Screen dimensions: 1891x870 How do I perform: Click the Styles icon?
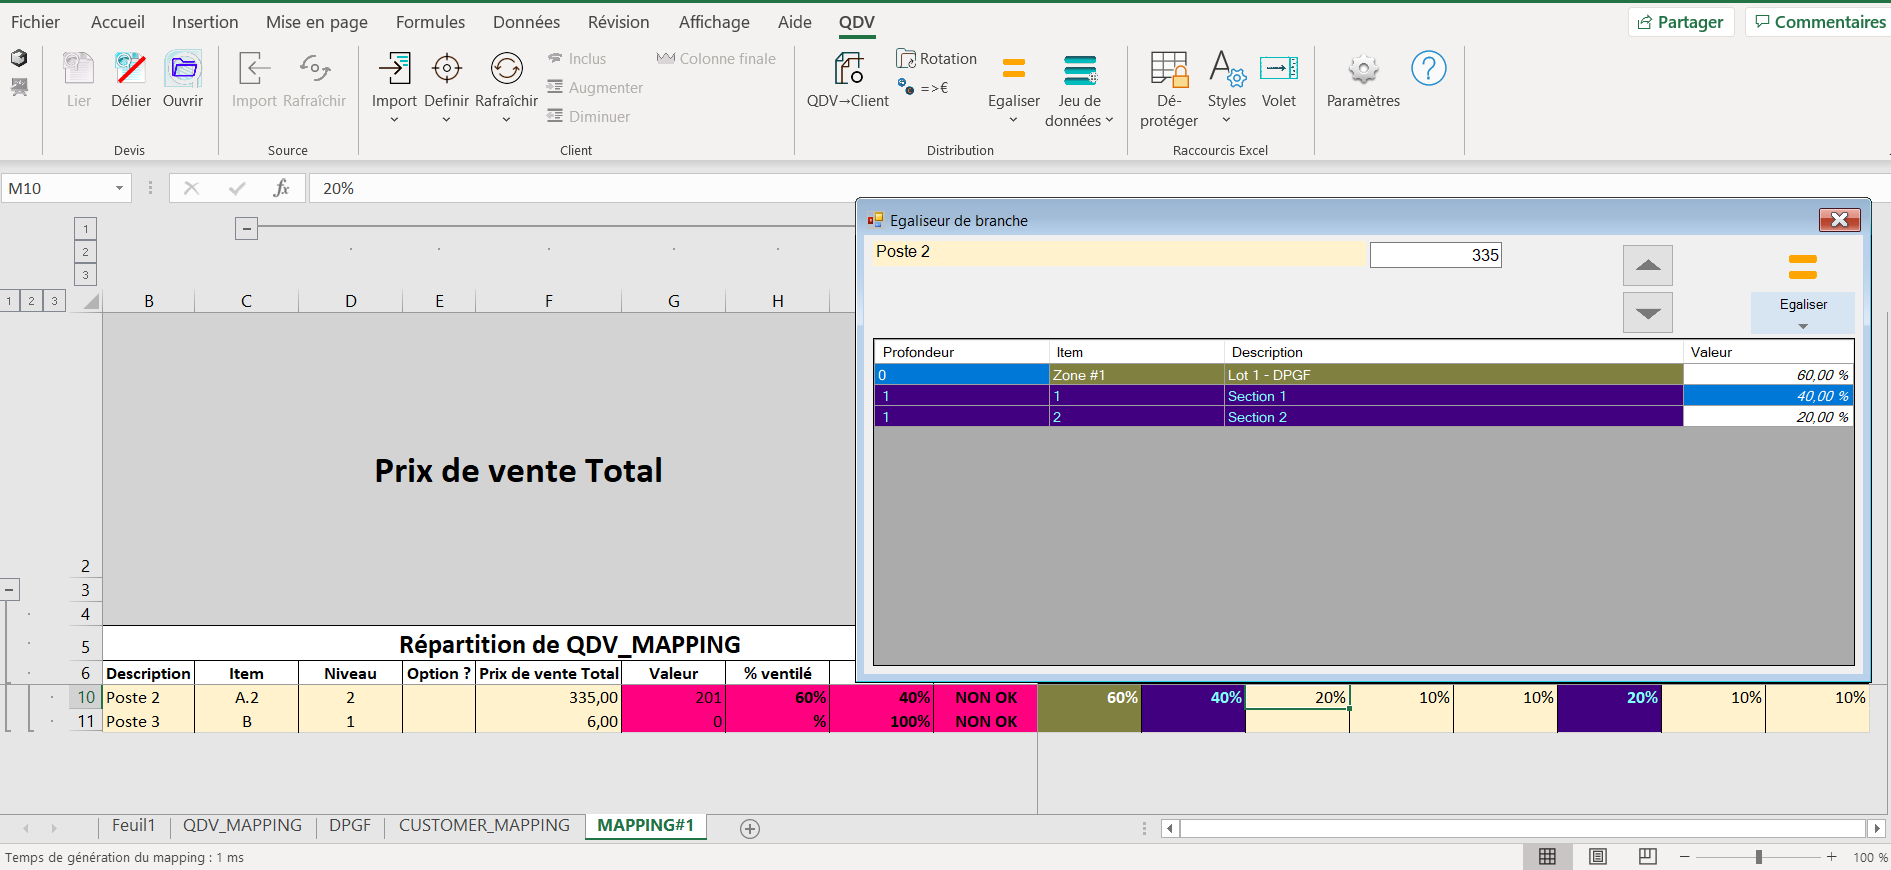click(1226, 69)
